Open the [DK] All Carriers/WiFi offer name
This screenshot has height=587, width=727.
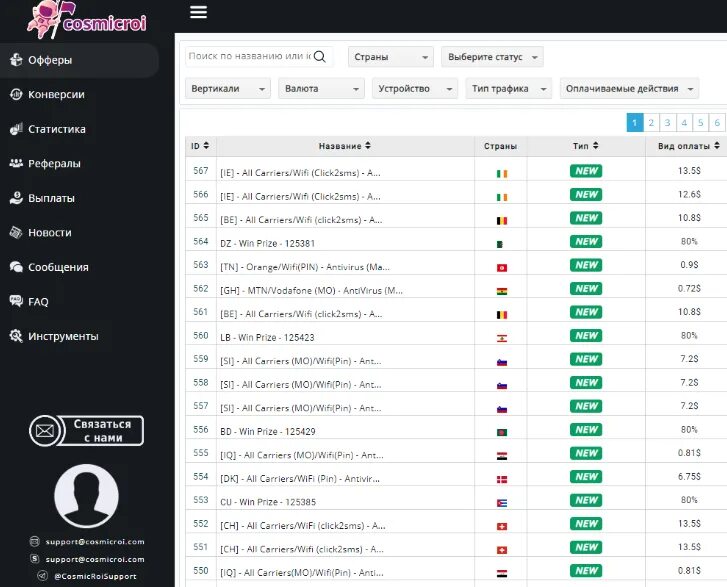pyautogui.click(x=300, y=479)
